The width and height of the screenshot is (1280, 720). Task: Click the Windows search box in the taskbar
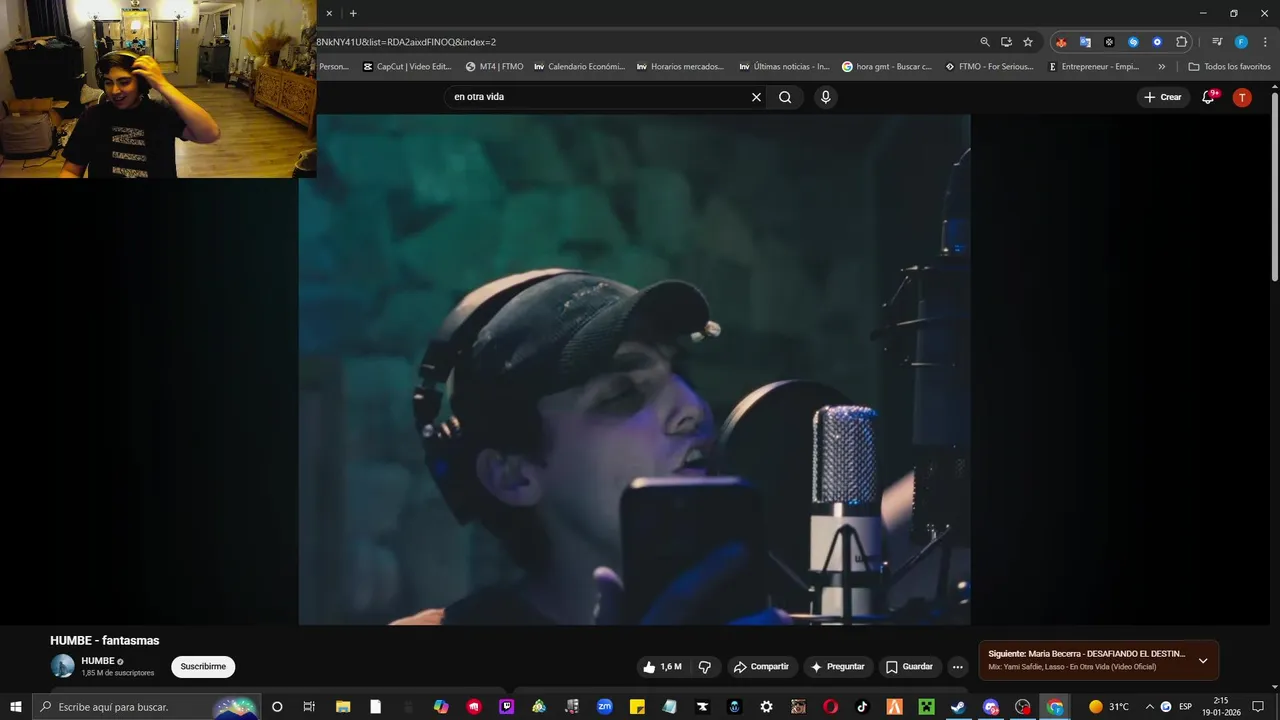point(145,707)
